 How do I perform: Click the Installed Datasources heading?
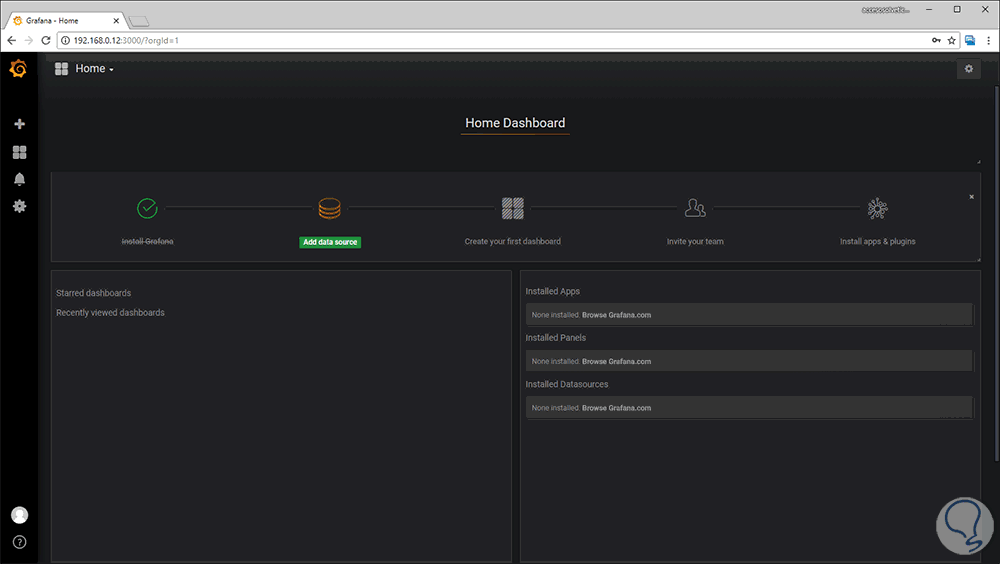(x=567, y=385)
